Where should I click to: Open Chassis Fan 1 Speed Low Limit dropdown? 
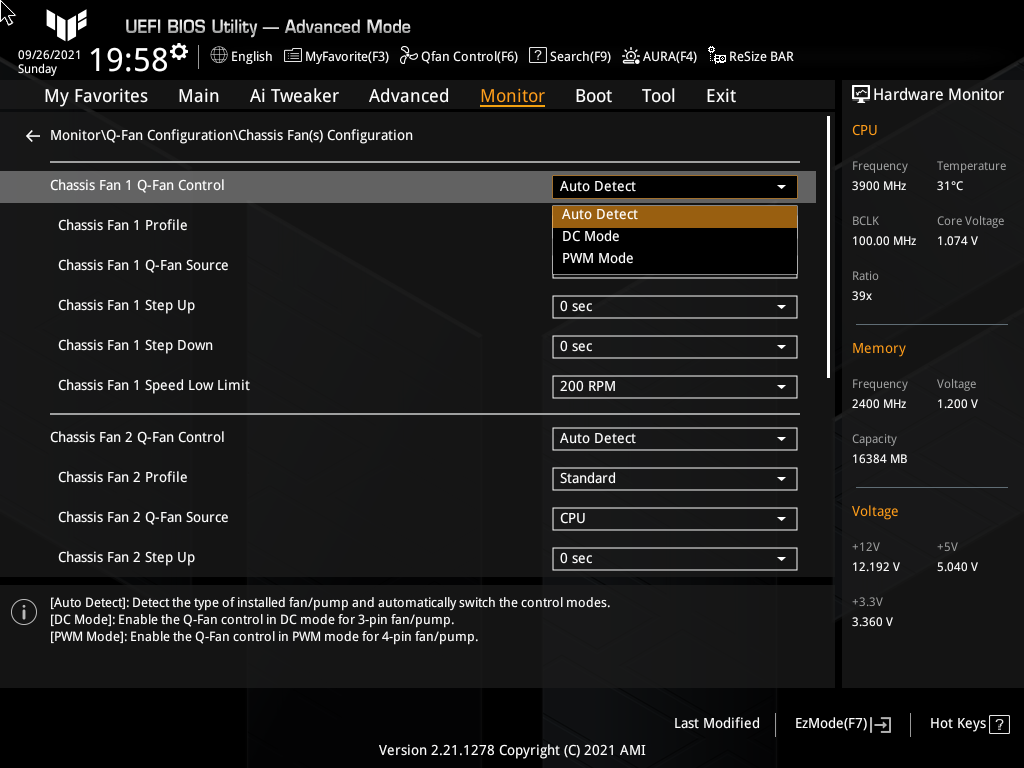point(674,386)
